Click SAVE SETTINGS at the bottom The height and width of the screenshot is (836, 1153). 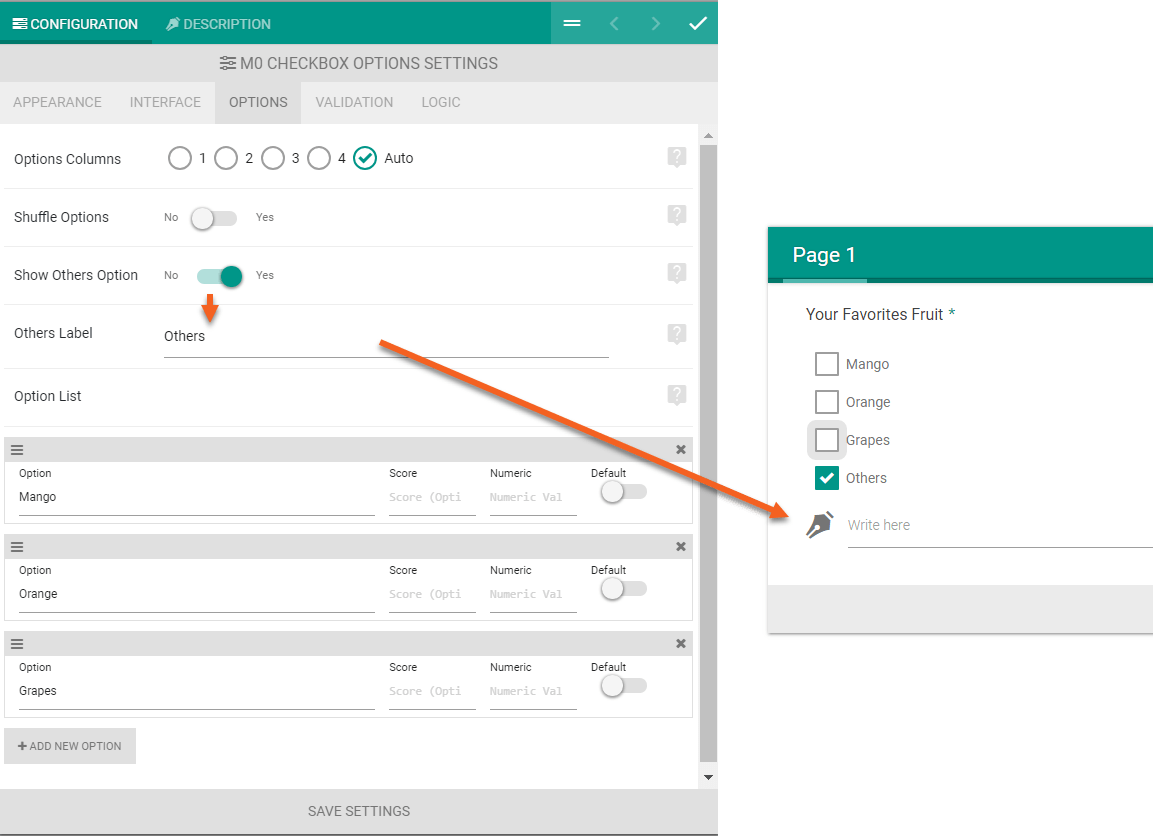(358, 811)
